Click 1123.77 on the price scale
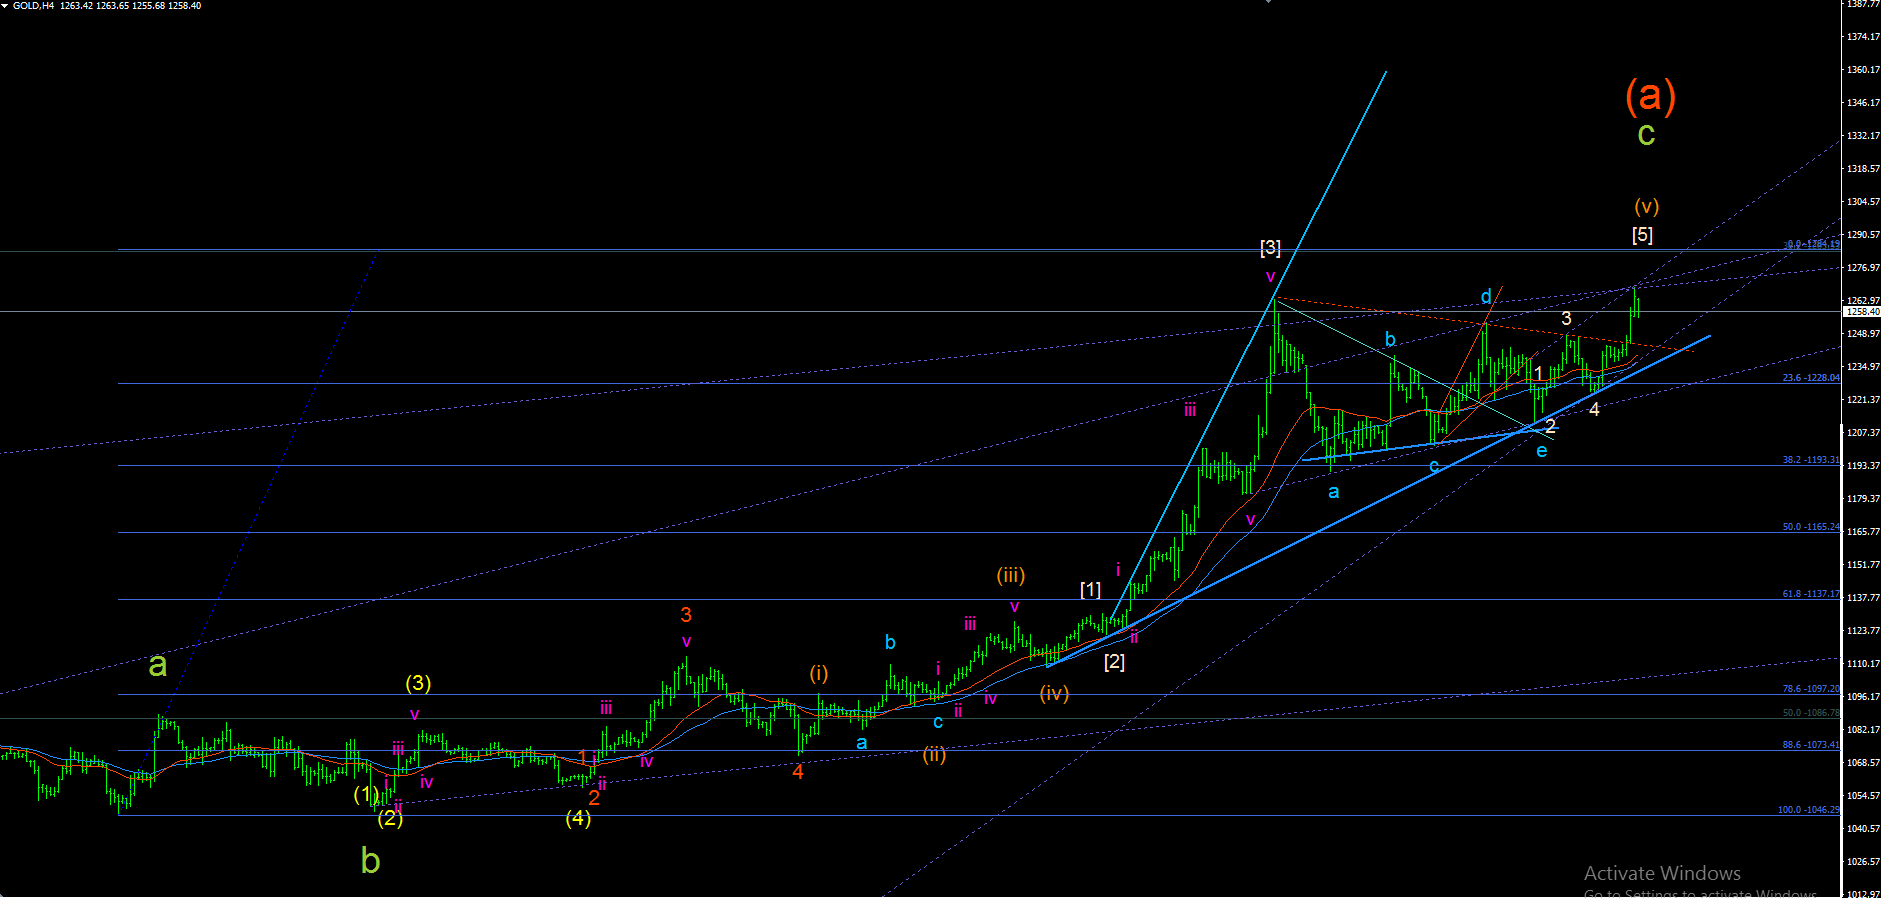The height and width of the screenshot is (898, 1881). click(x=1862, y=631)
